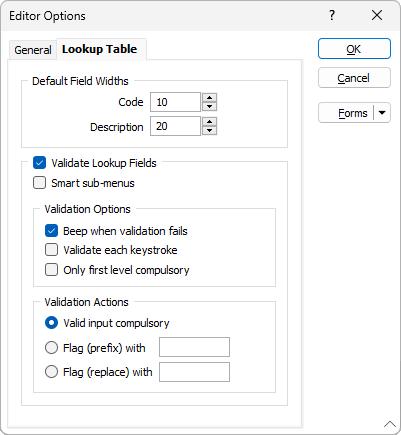Click the Flag (prefix) text field
This screenshot has height=435, width=401.
(194, 347)
